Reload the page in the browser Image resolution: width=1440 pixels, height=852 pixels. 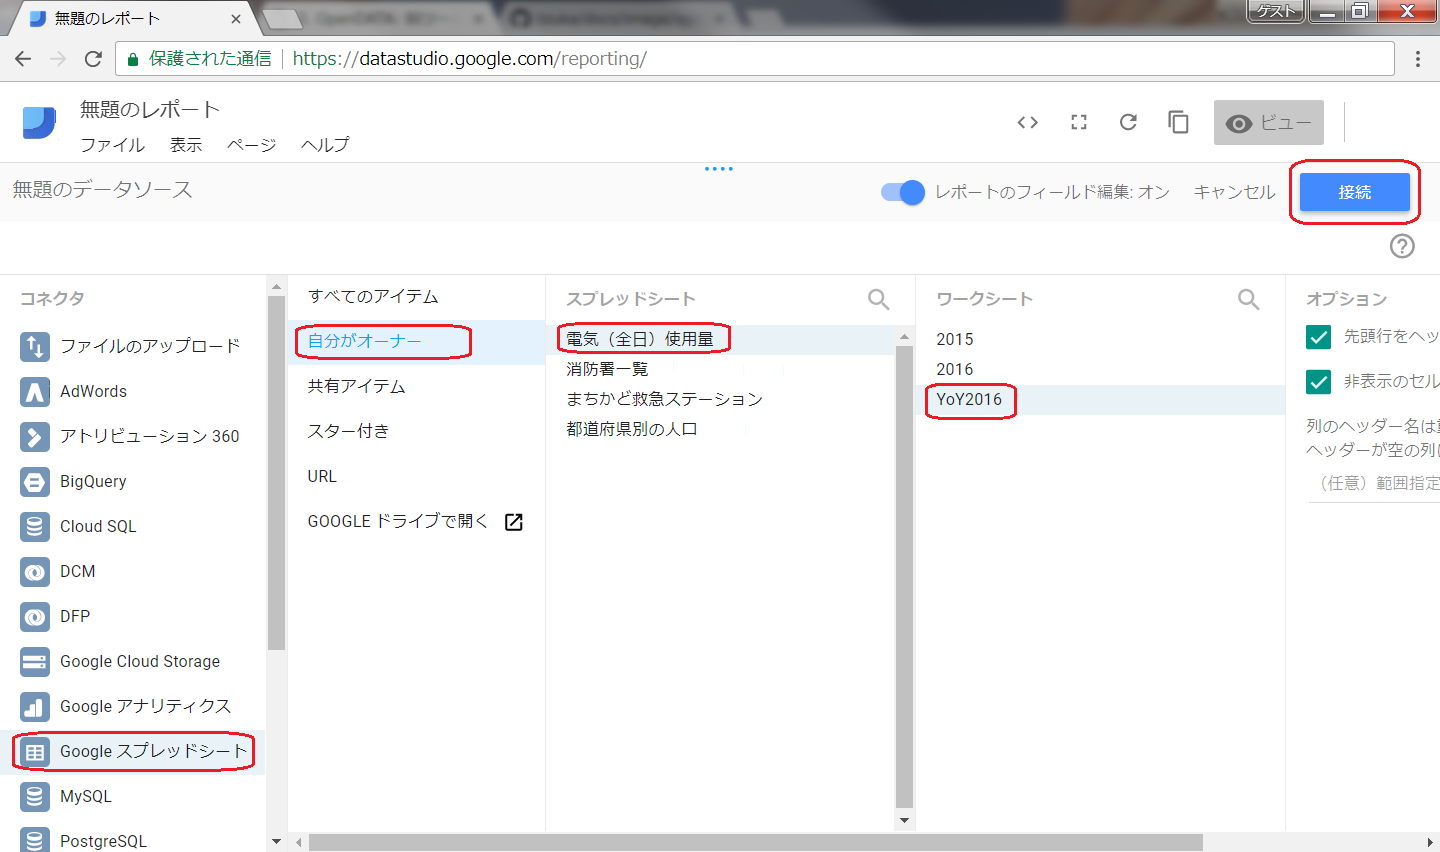point(93,59)
